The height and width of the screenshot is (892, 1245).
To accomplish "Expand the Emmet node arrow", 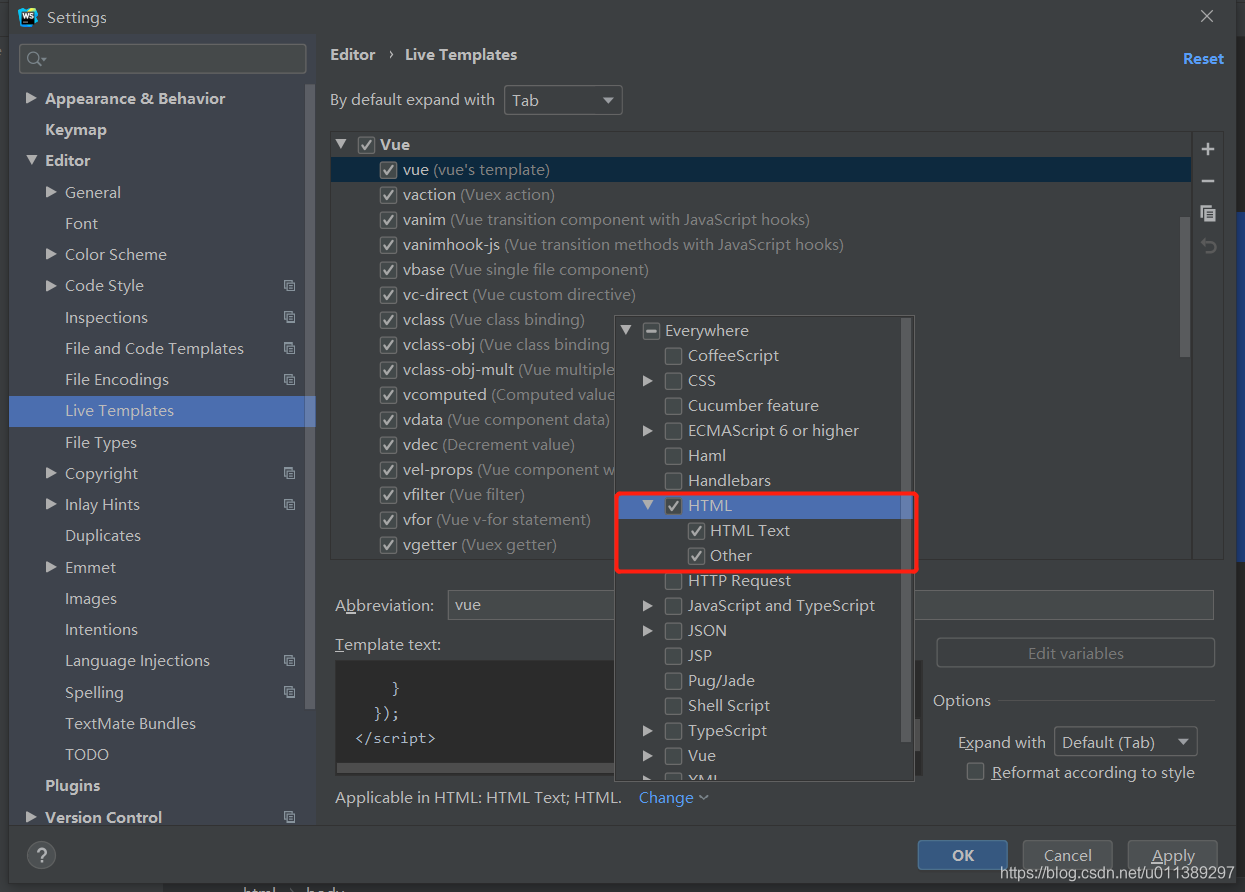I will [x=51, y=567].
